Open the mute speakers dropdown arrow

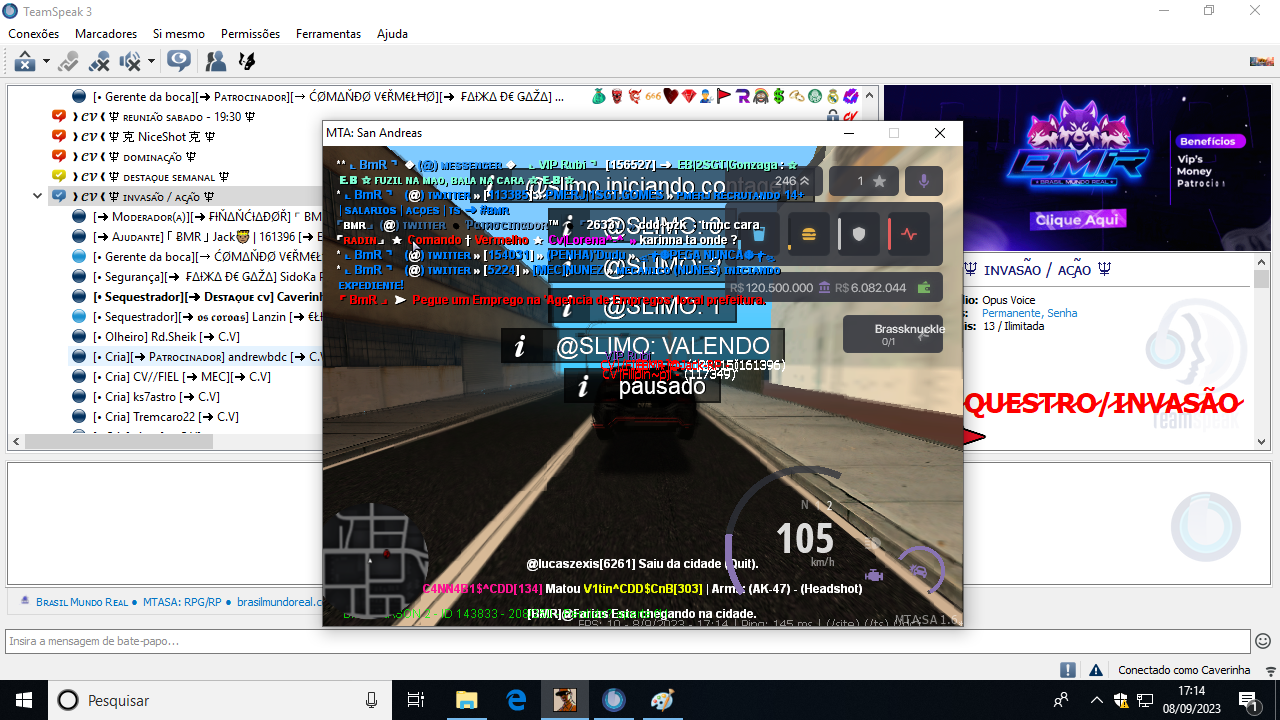click(x=151, y=62)
